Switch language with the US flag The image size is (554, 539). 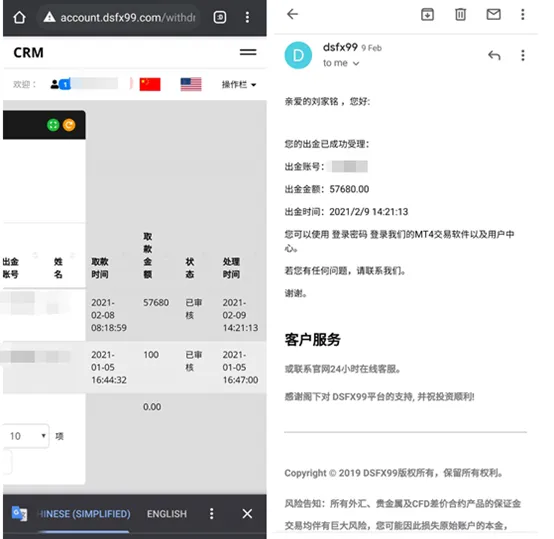pos(191,84)
